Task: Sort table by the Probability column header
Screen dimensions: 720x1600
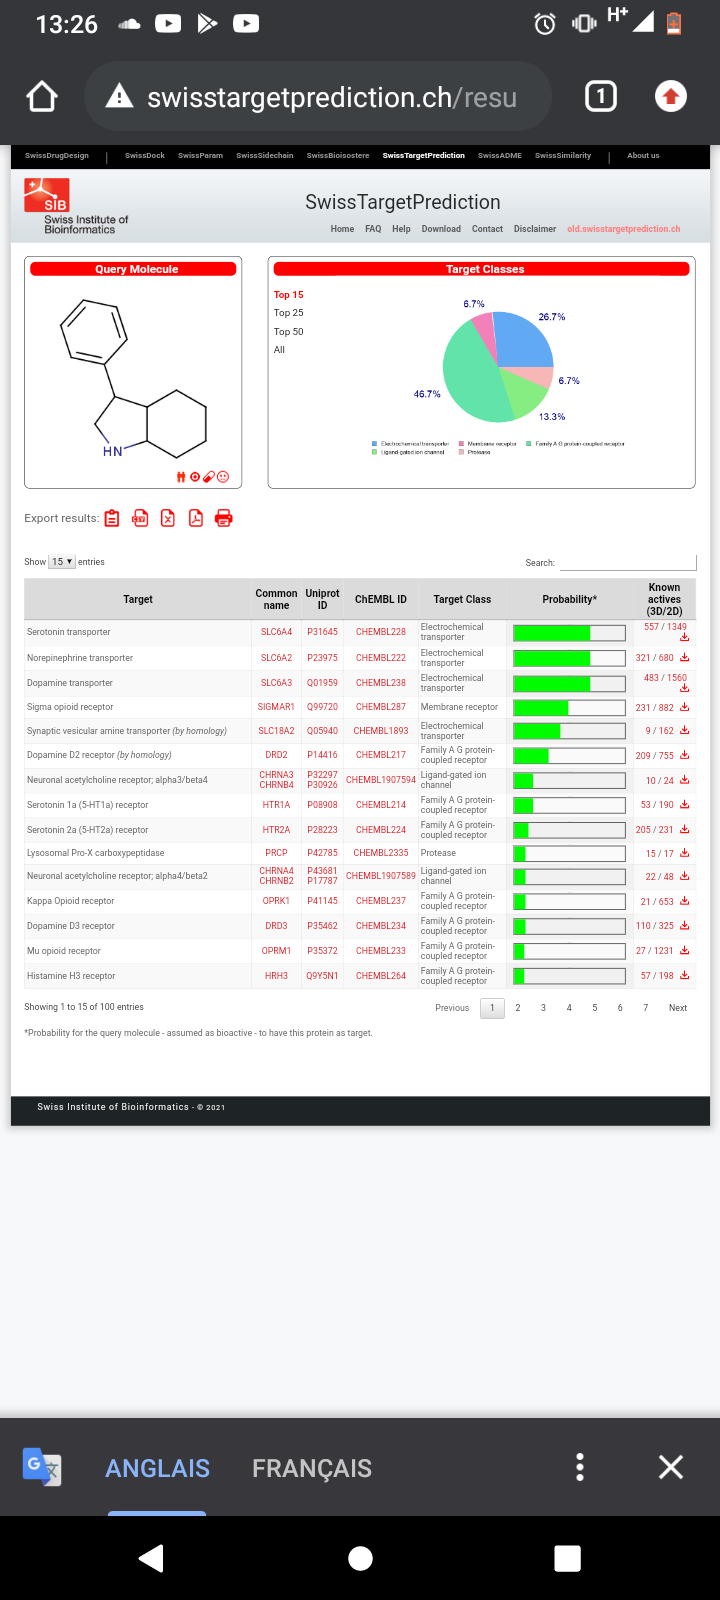Action: click(569, 599)
